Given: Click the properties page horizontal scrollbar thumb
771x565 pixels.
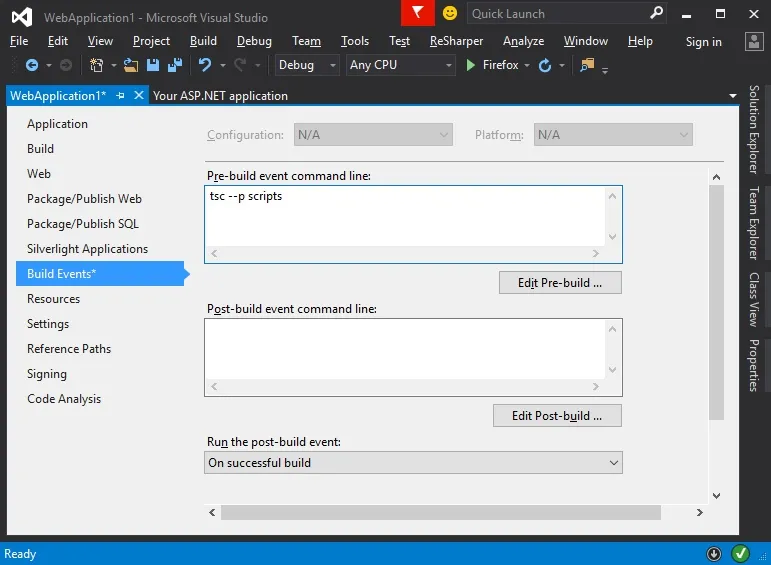Looking at the screenshot, I should point(441,512).
